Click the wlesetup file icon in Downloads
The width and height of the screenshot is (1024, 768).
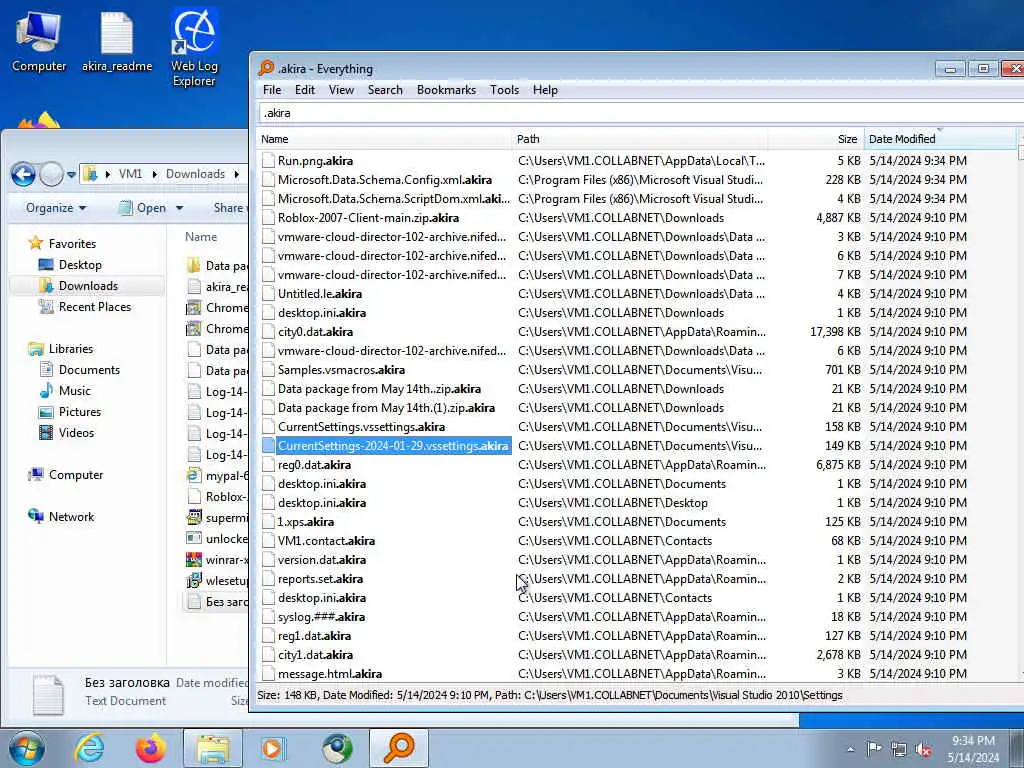pos(193,581)
